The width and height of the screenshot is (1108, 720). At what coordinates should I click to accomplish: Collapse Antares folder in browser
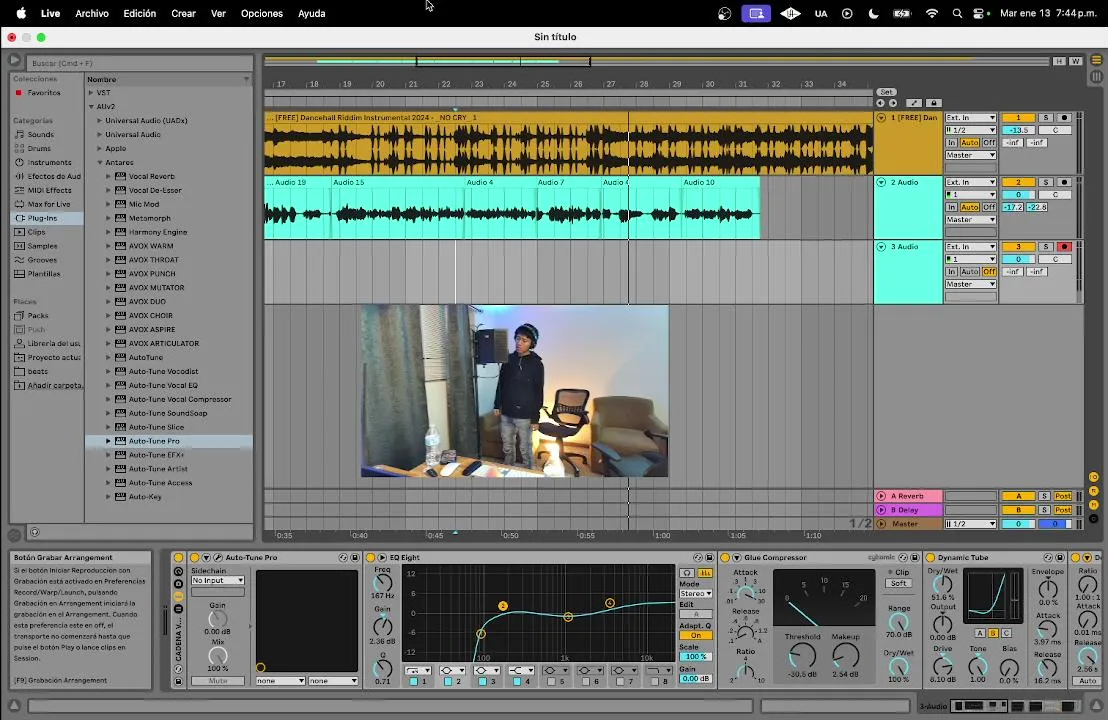[100, 163]
